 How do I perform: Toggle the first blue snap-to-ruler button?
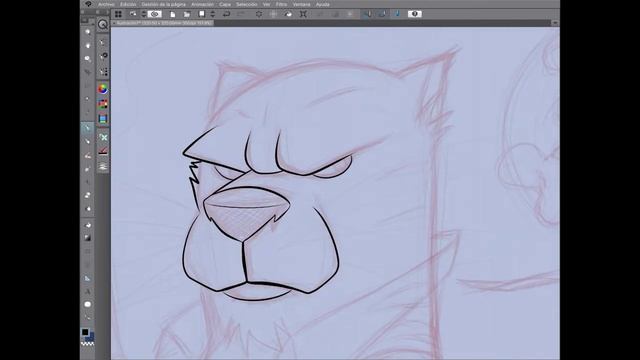pos(367,14)
